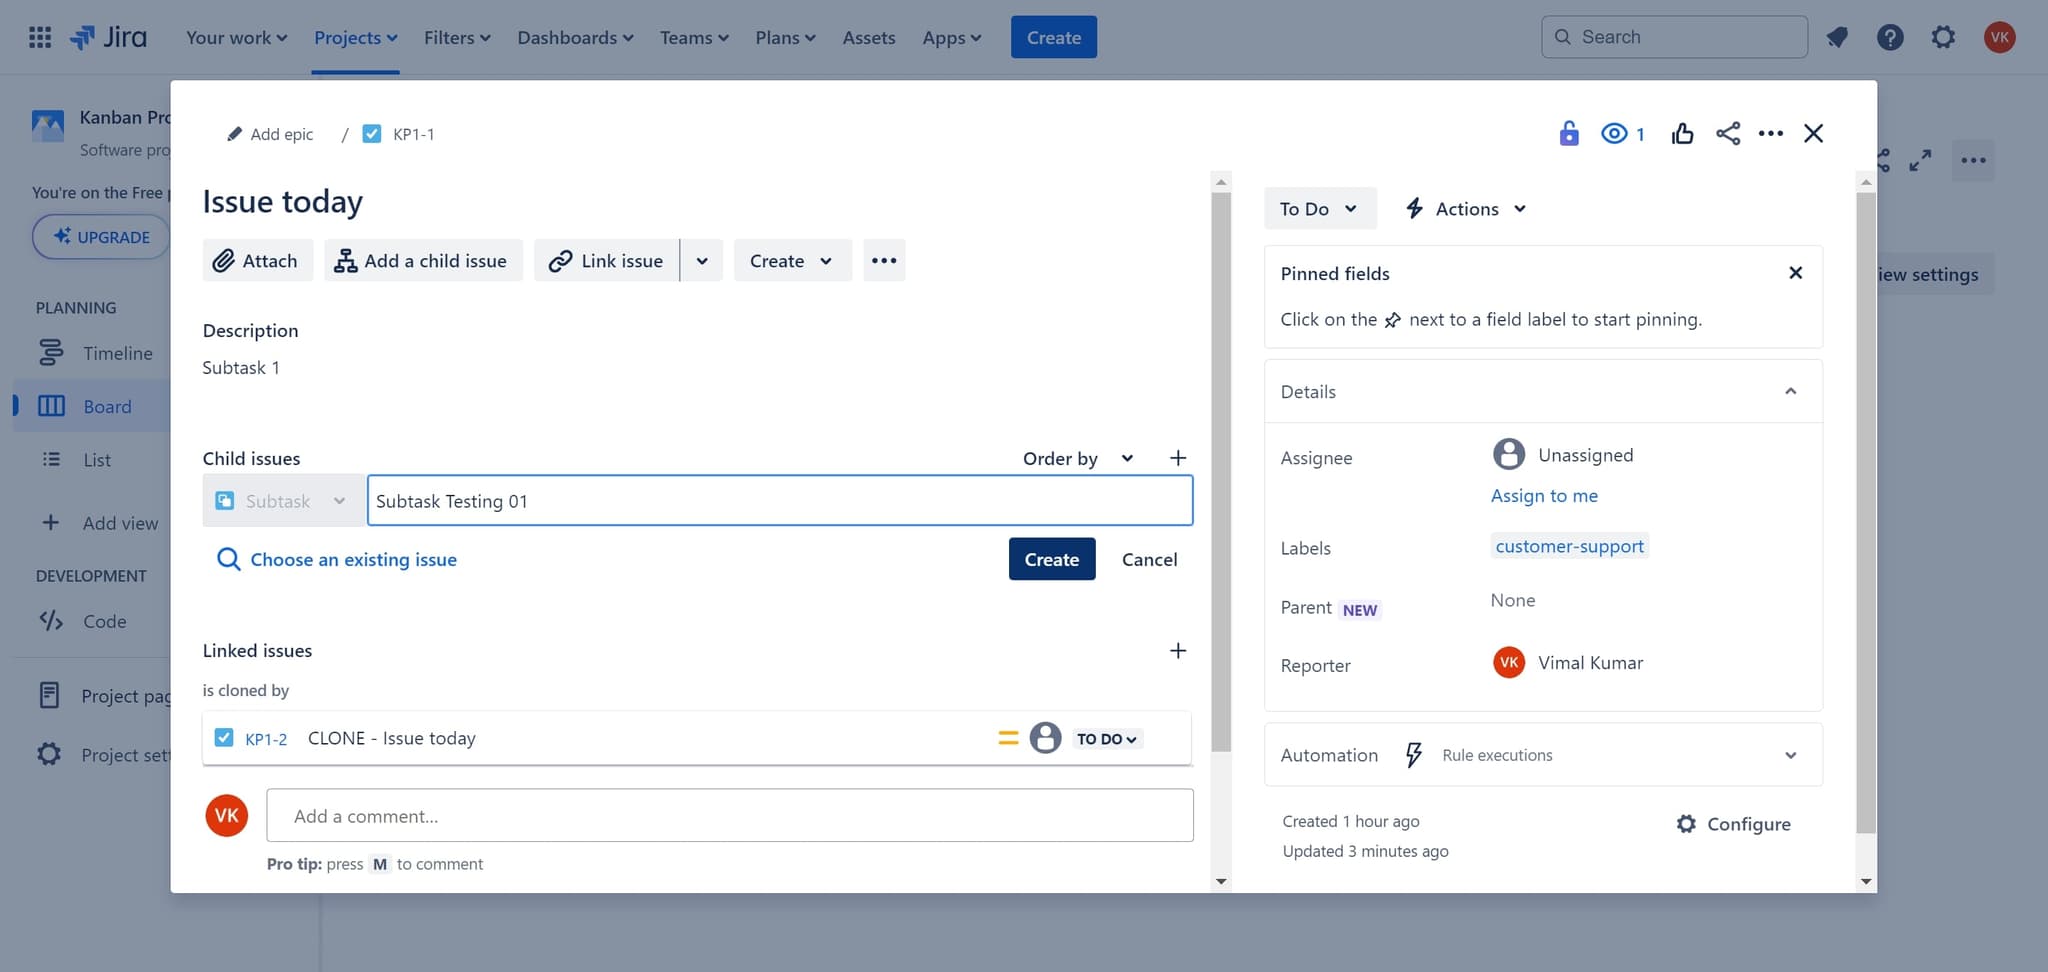Open the Jira app switcher grid
The height and width of the screenshot is (972, 2048).
tap(40, 37)
